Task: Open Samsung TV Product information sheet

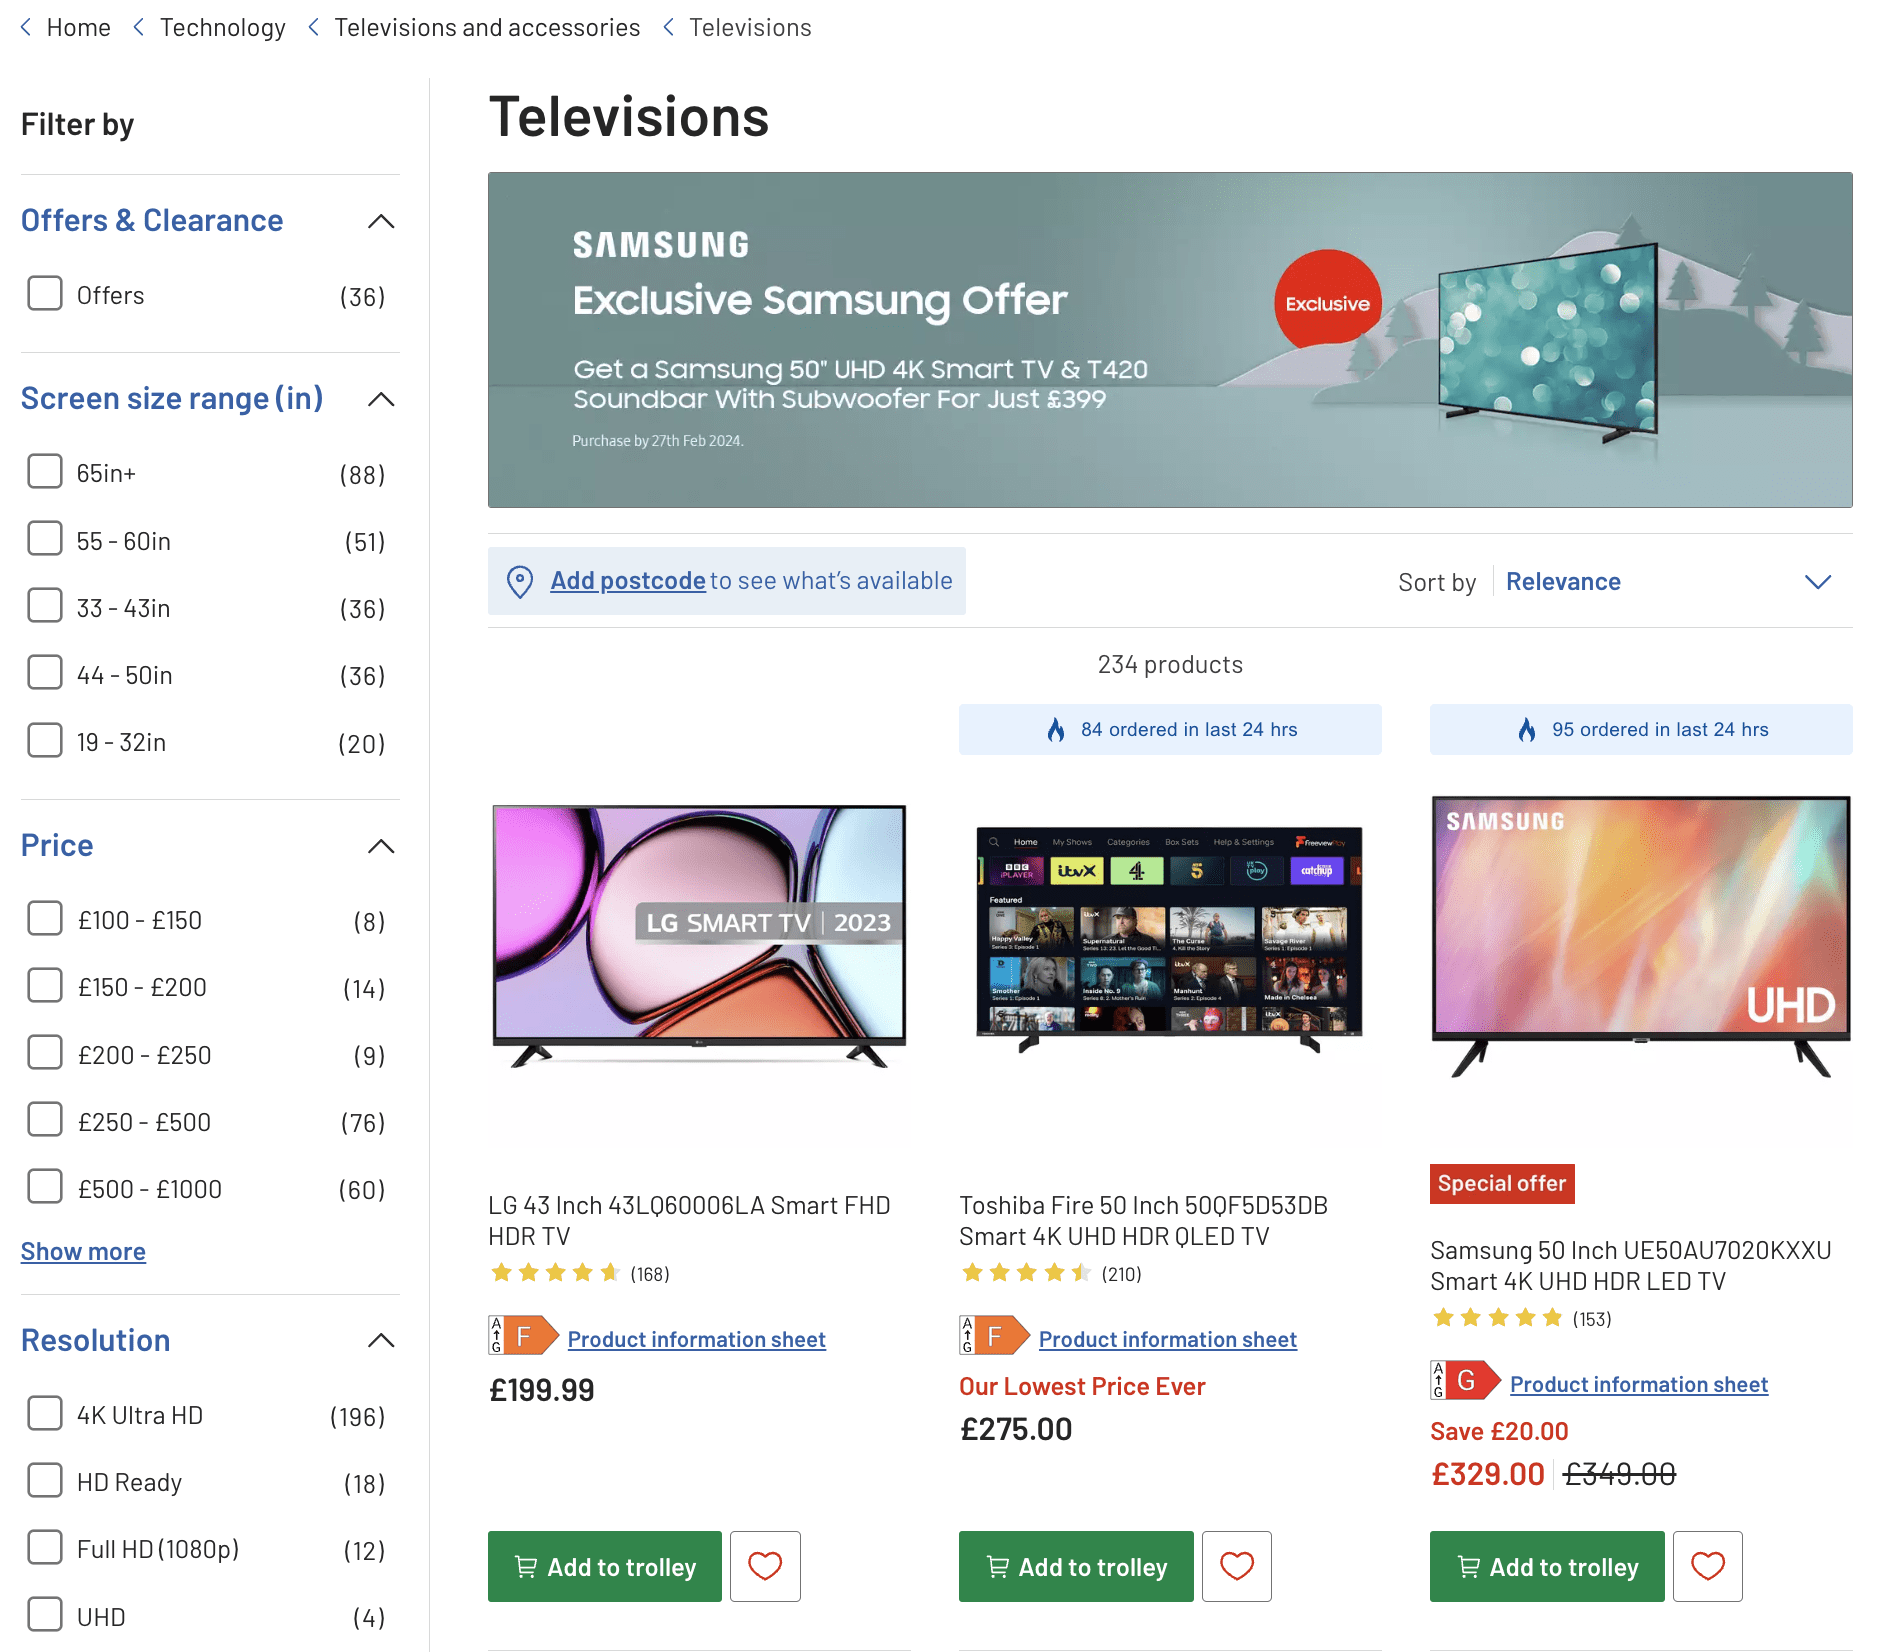Action: [x=1639, y=1384]
